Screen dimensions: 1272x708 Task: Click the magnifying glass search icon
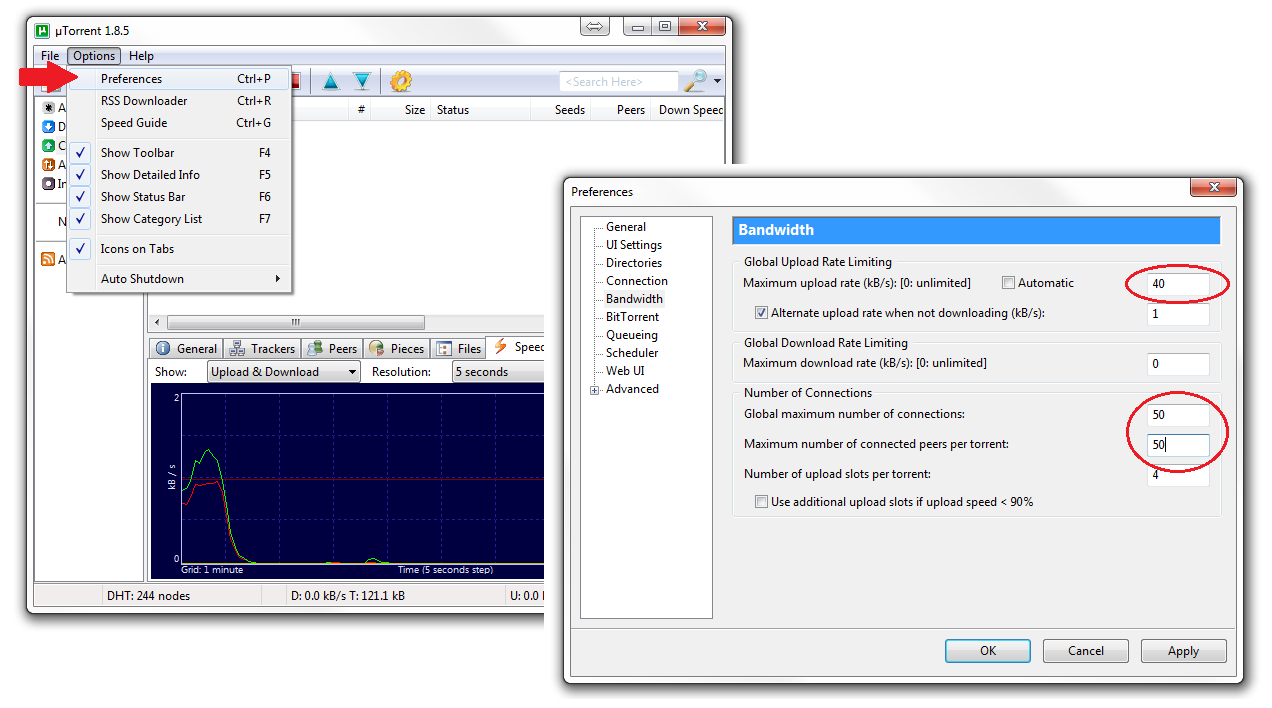pyautogui.click(x=694, y=81)
